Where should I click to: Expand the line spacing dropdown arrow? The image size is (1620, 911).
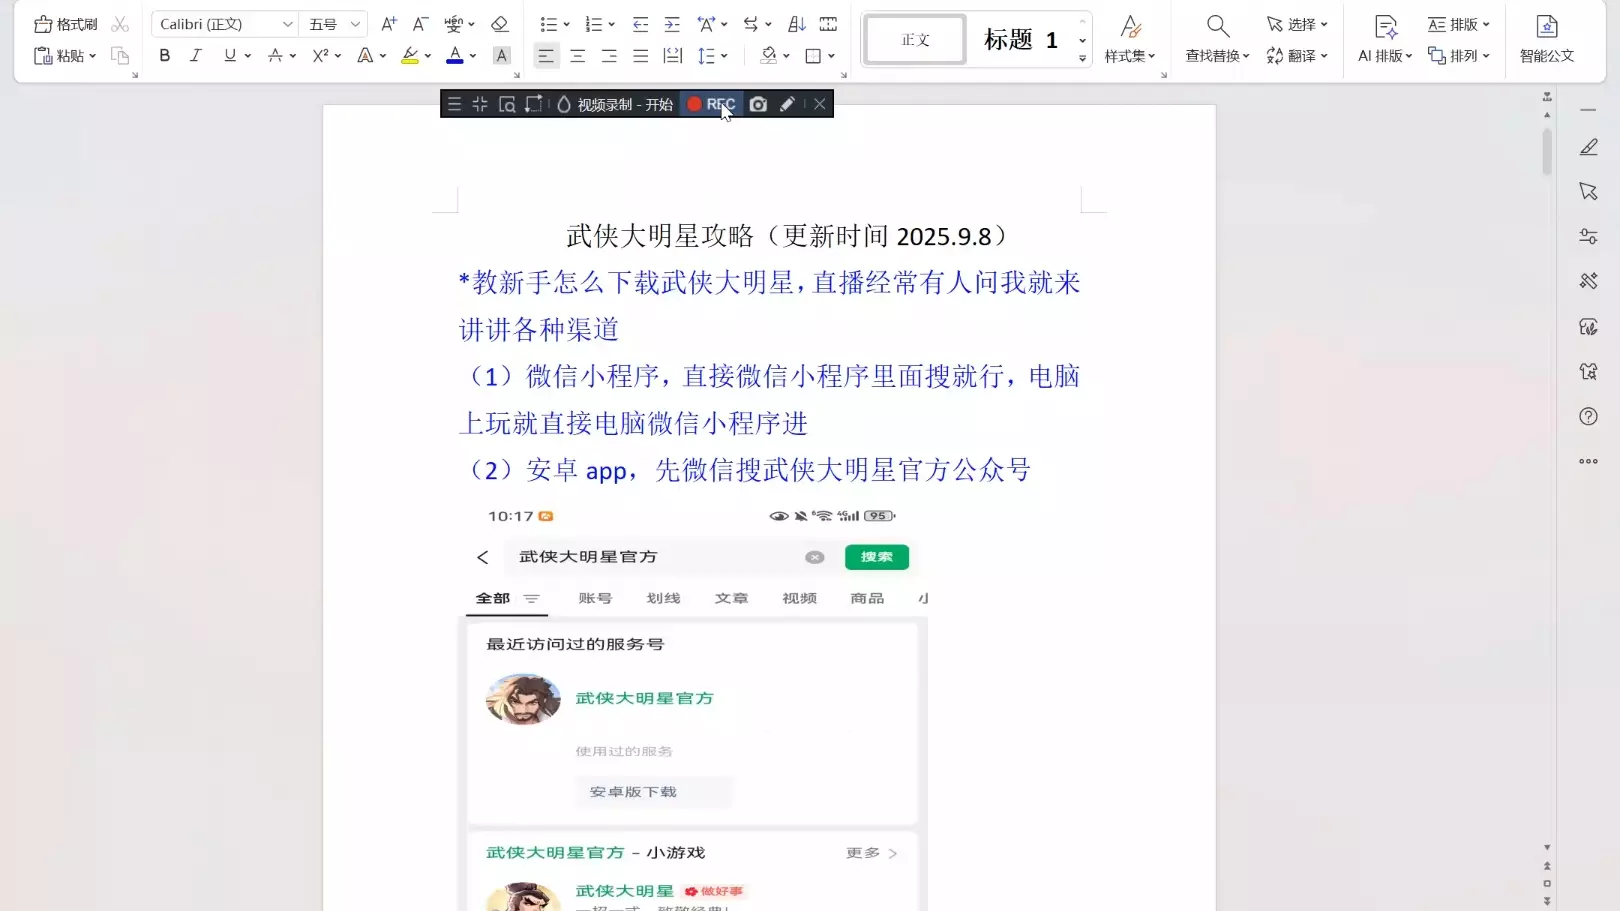(x=724, y=56)
